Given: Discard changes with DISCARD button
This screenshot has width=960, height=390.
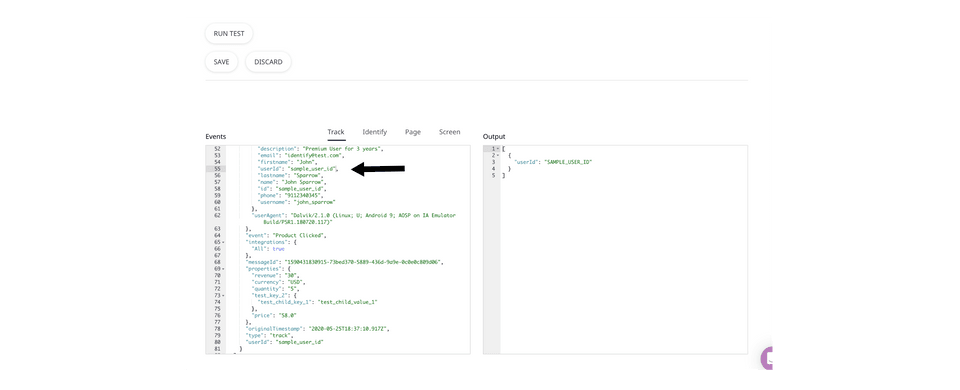Looking at the screenshot, I should click(x=268, y=62).
